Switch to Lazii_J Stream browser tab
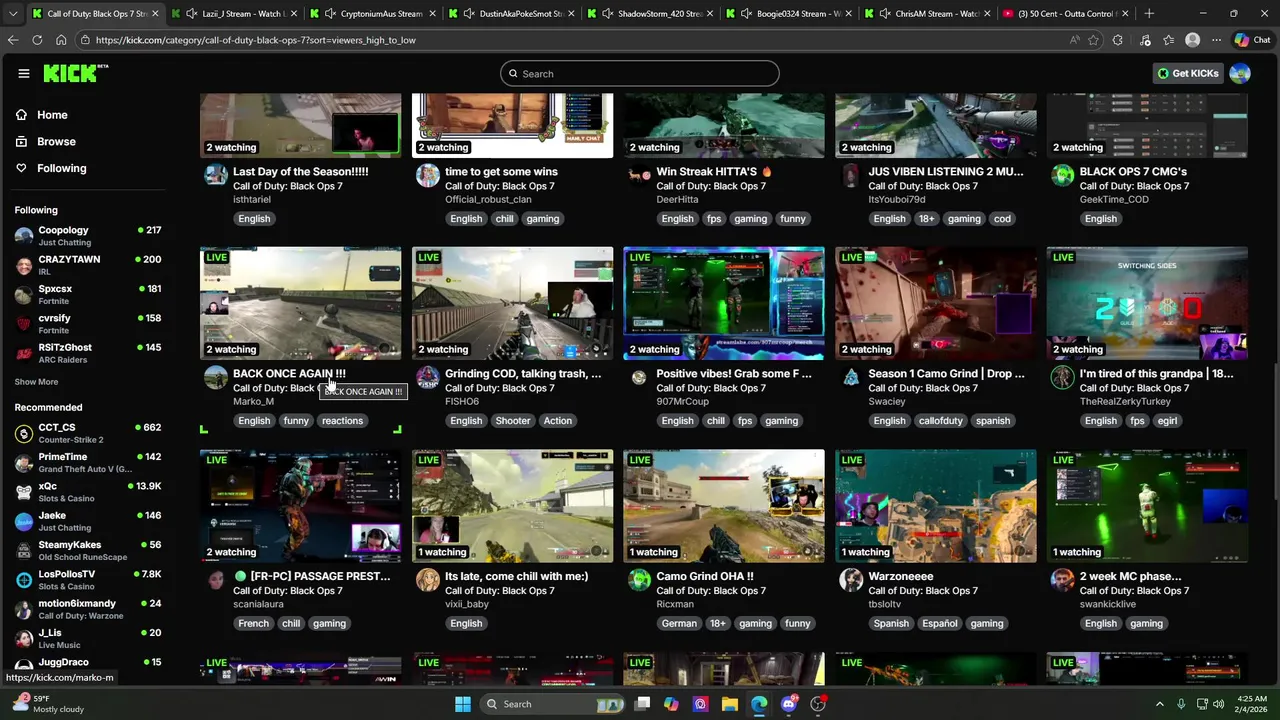1280x720 pixels. click(235, 14)
